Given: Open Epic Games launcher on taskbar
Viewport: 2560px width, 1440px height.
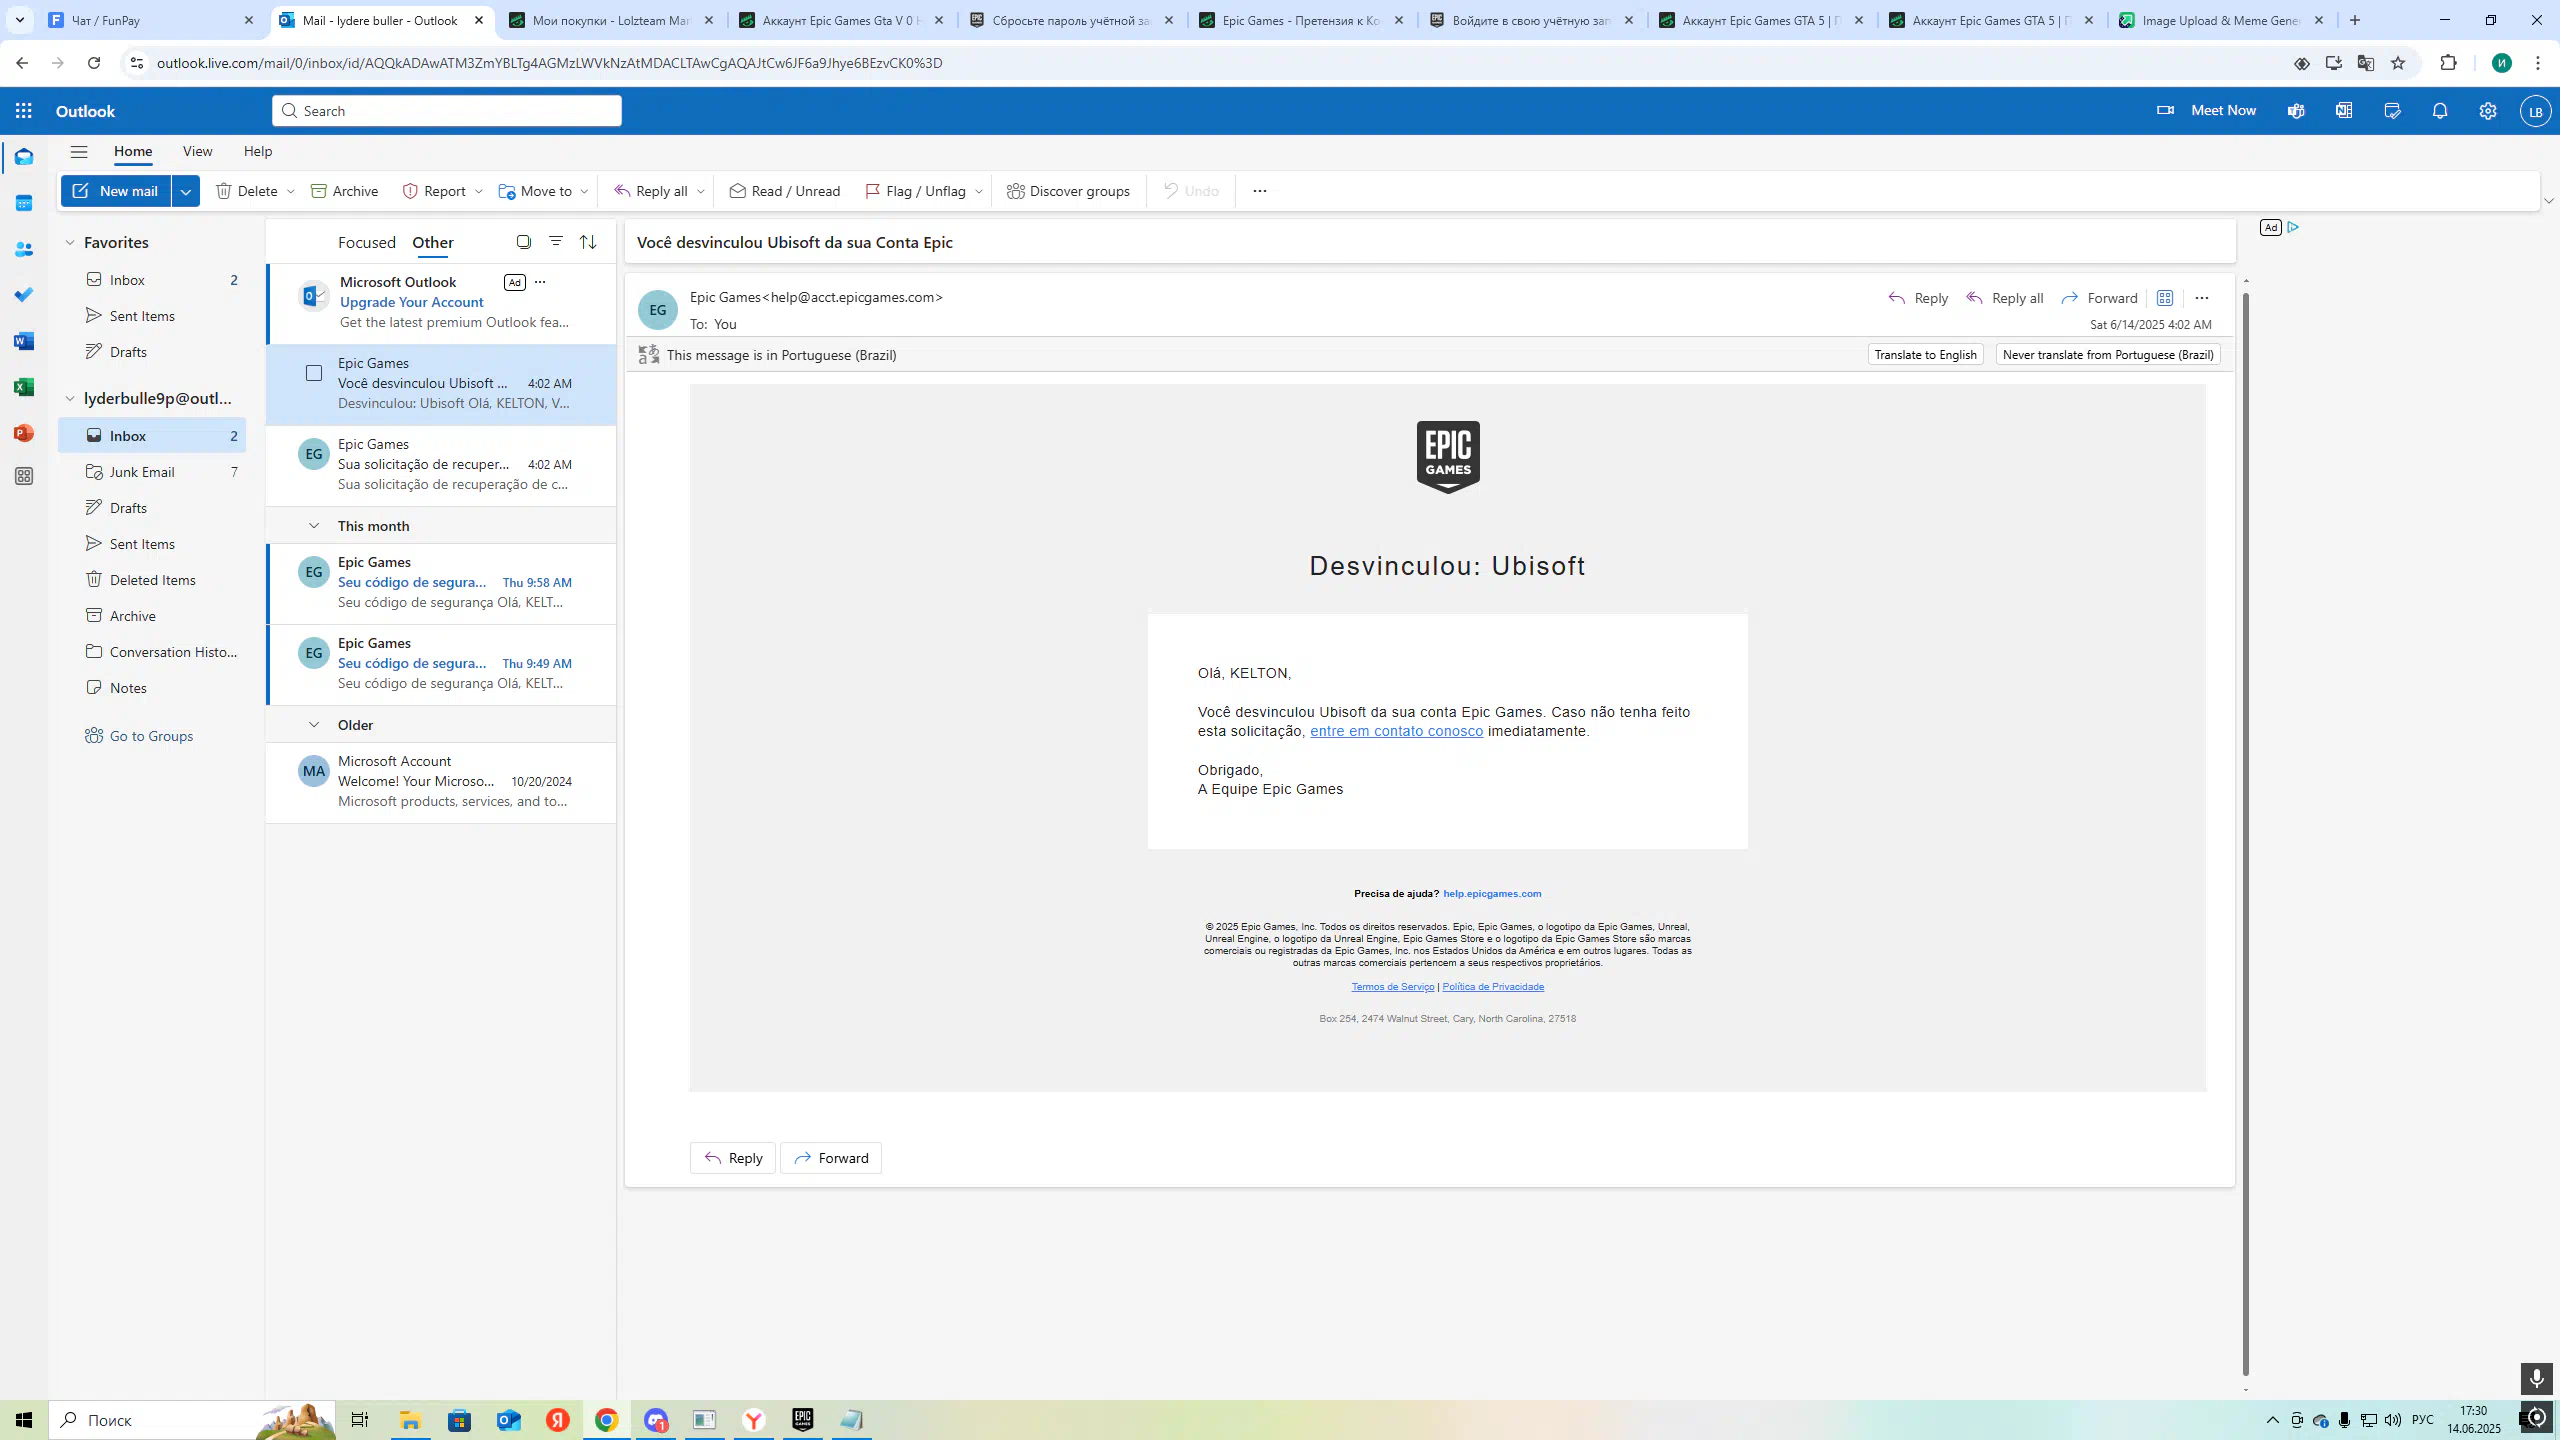Looking at the screenshot, I should tap(803, 1420).
